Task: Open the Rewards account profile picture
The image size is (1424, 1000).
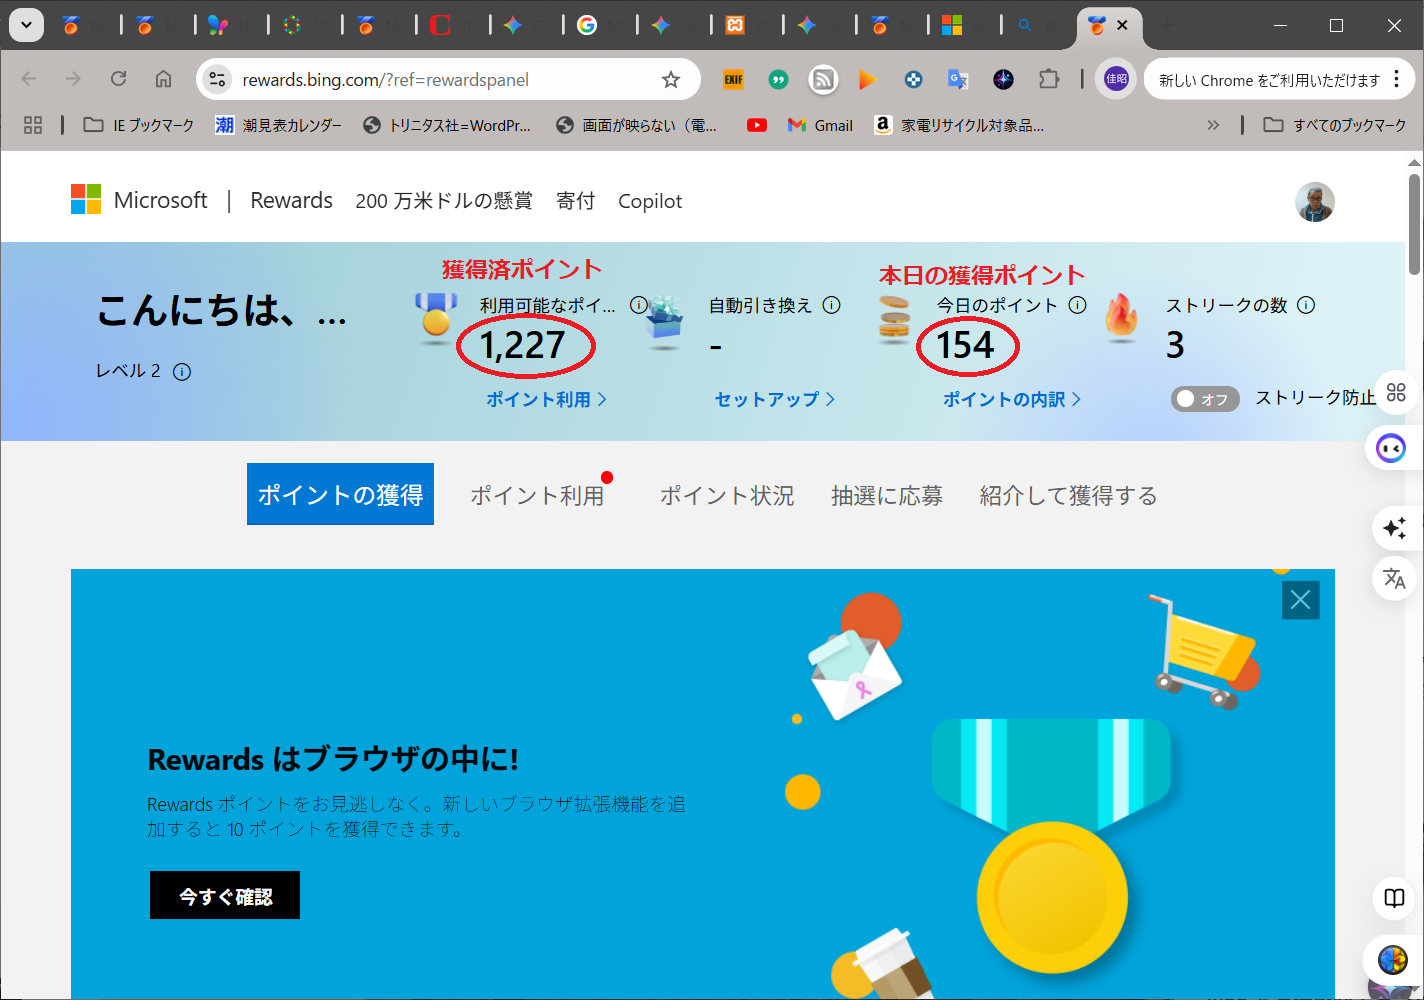Action: point(1314,202)
